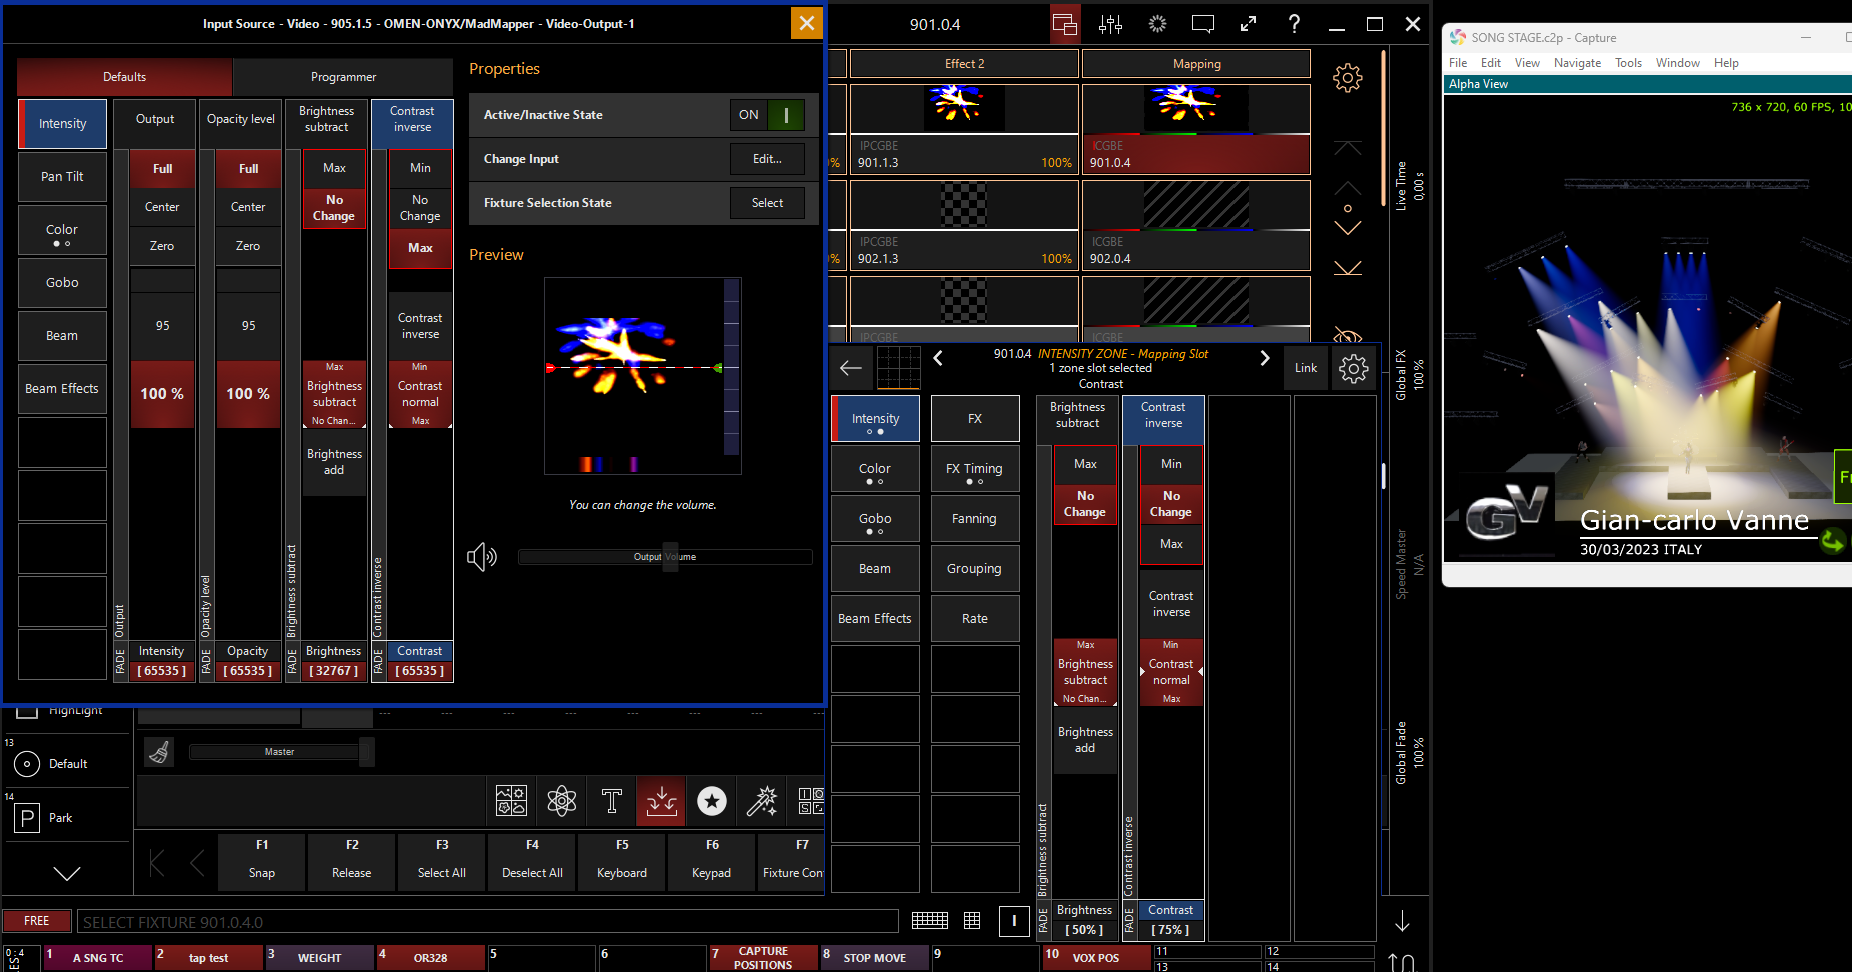Click the clear broom icon beside Master
This screenshot has width=1852, height=972.
159,752
